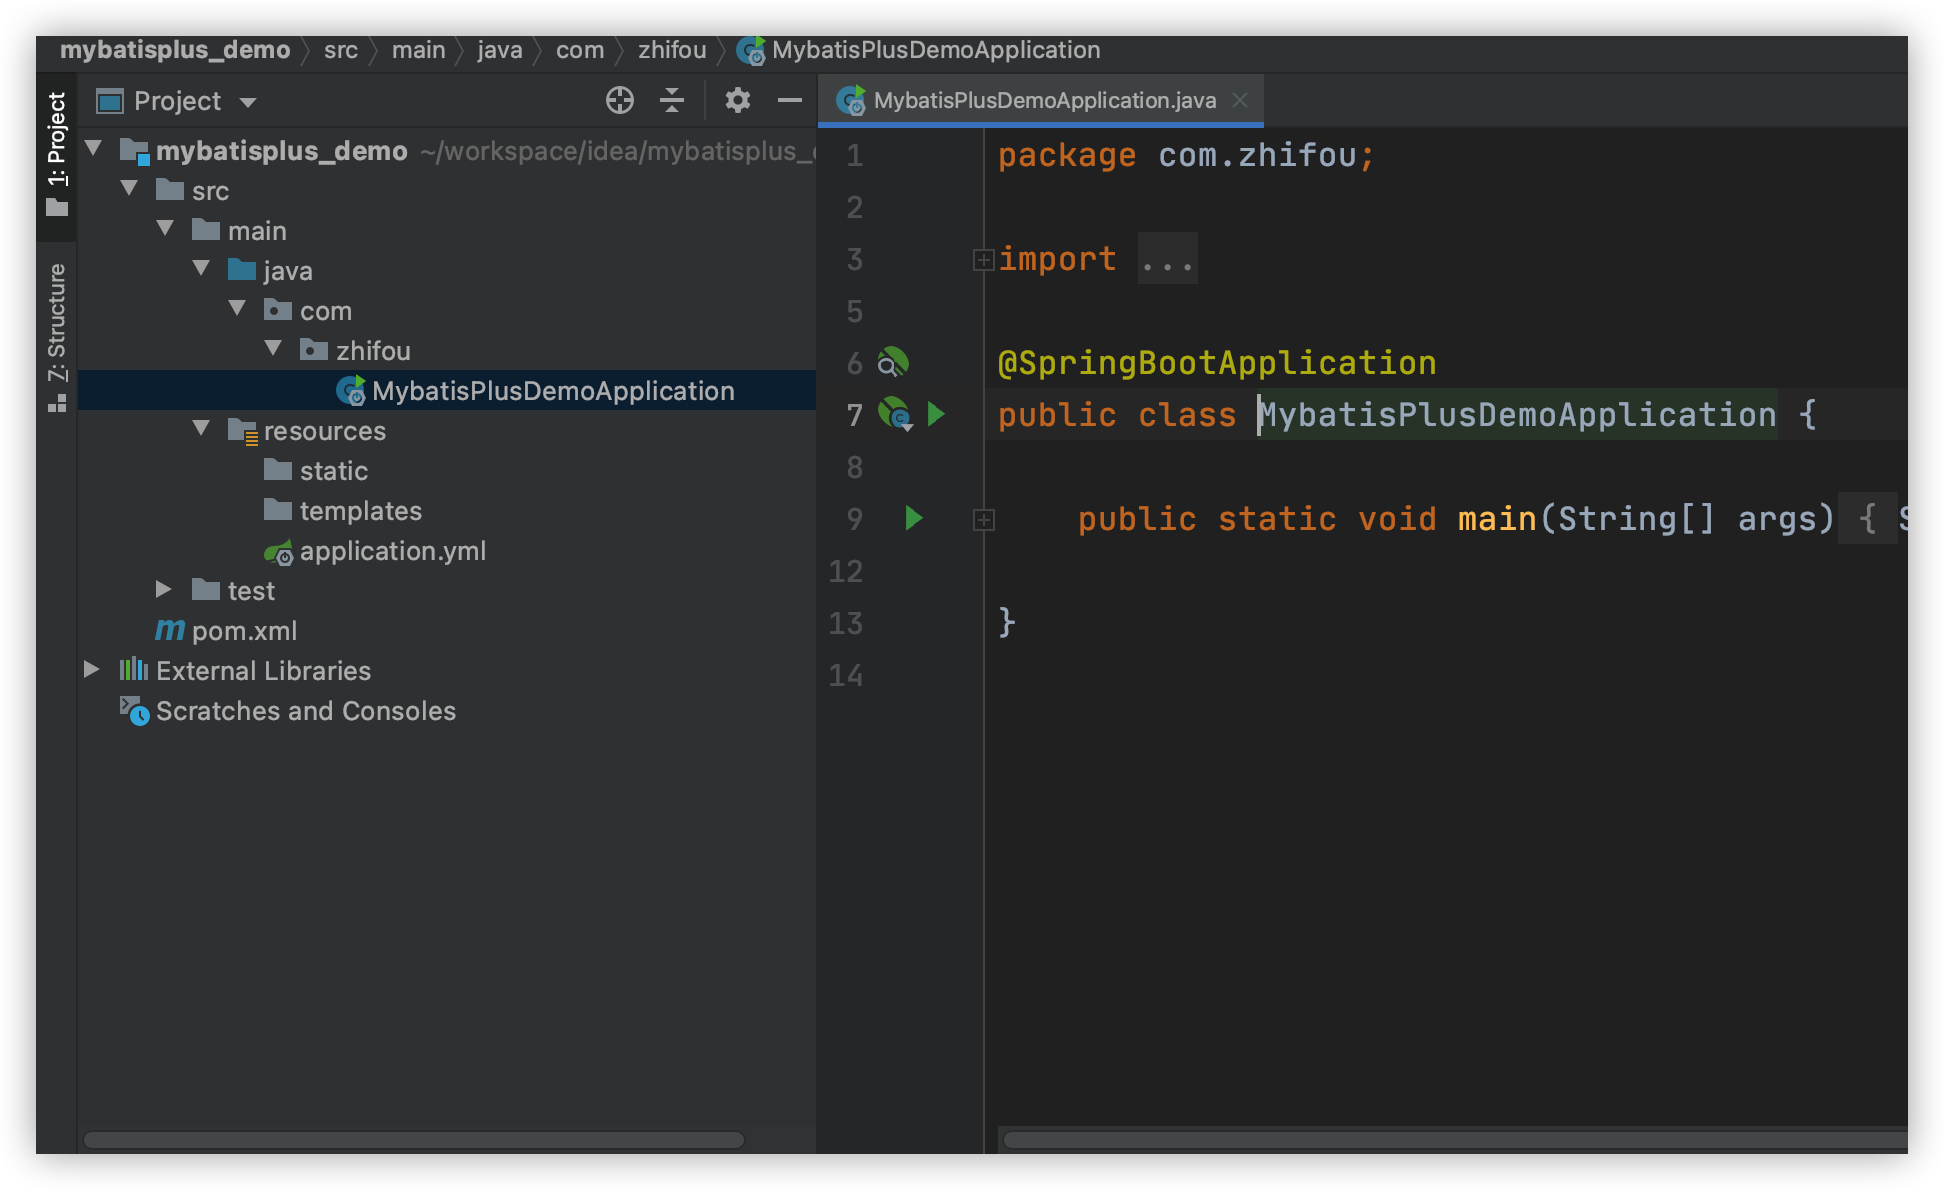The width and height of the screenshot is (1944, 1190).
Task: Open the Project view dropdown
Action: 248,102
